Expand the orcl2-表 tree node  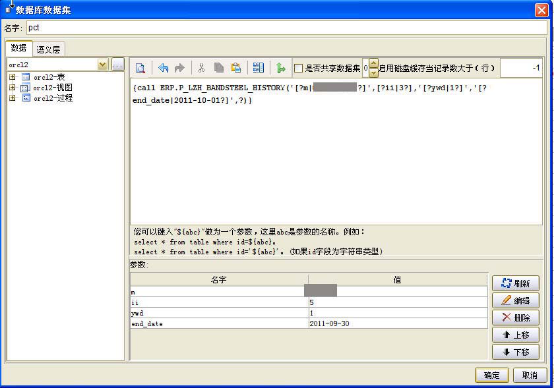[12, 77]
